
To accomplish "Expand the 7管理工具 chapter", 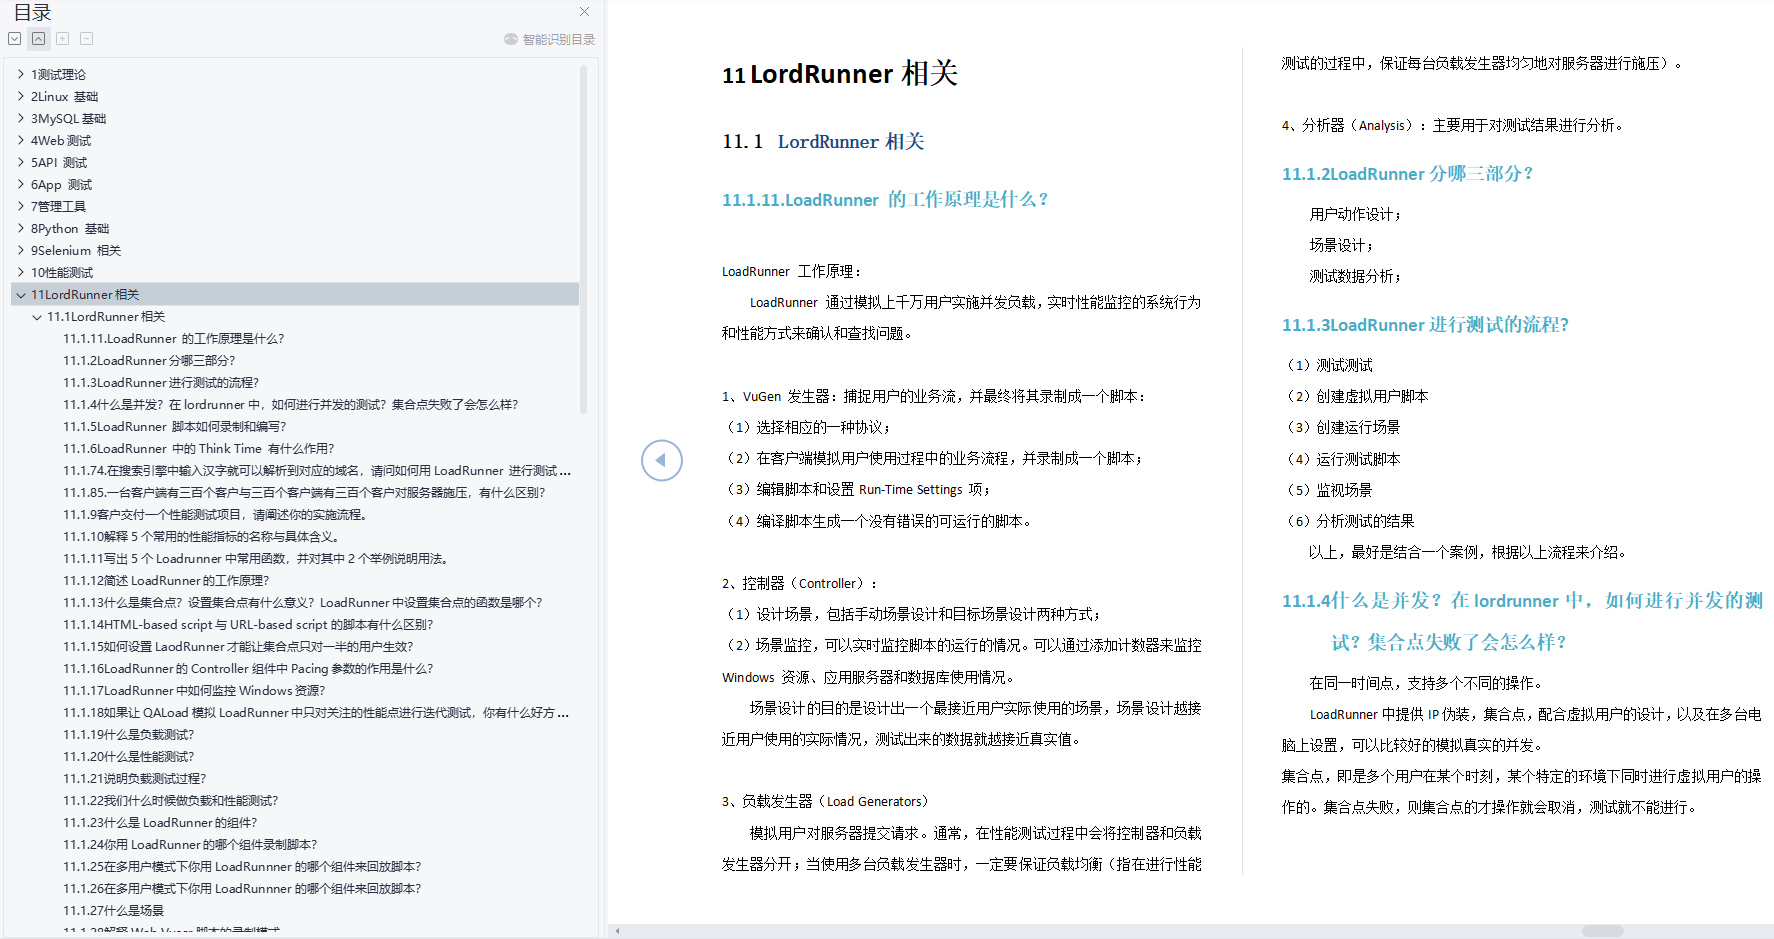I will (21, 206).
